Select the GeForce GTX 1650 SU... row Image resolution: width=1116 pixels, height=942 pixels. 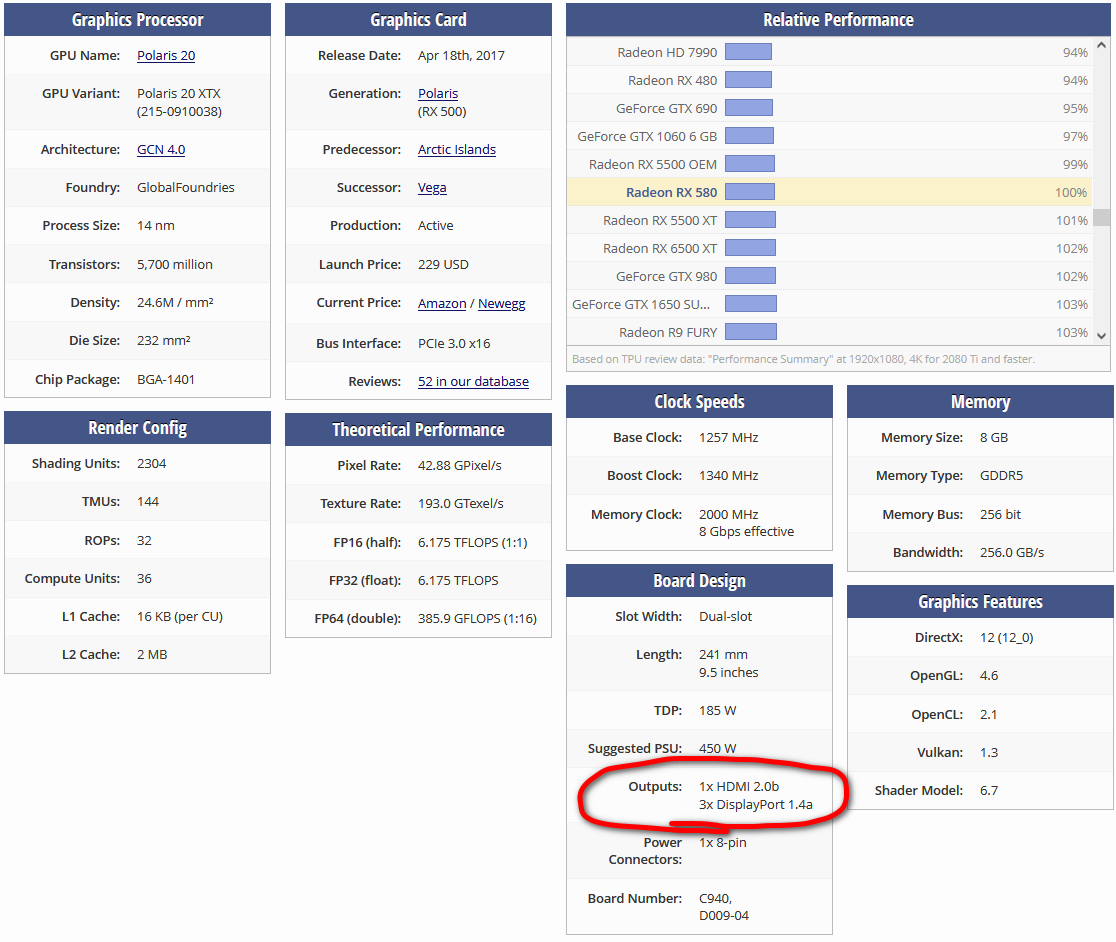[829, 304]
